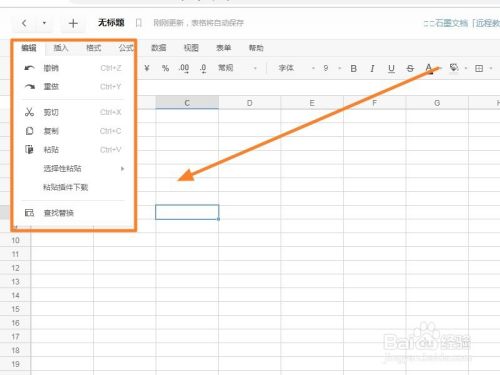Open the 数据 menu
This screenshot has width=500, height=375.
click(158, 48)
